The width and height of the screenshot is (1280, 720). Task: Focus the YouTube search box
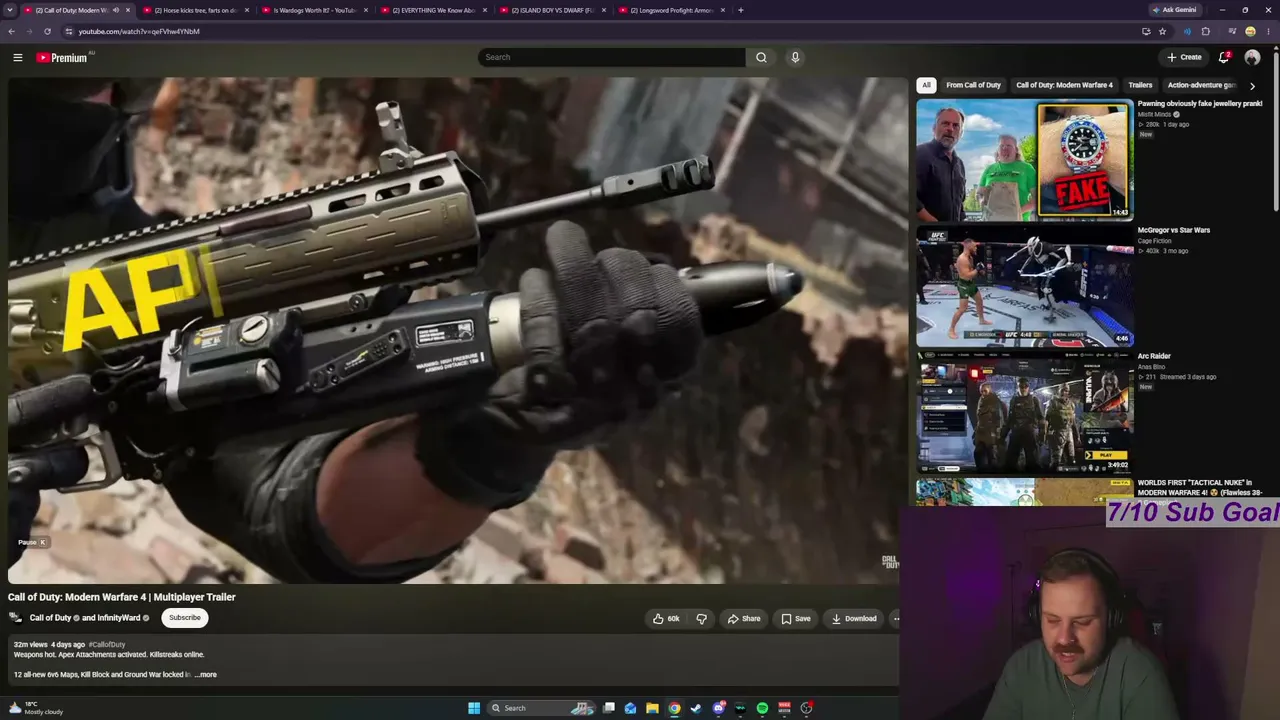611,57
